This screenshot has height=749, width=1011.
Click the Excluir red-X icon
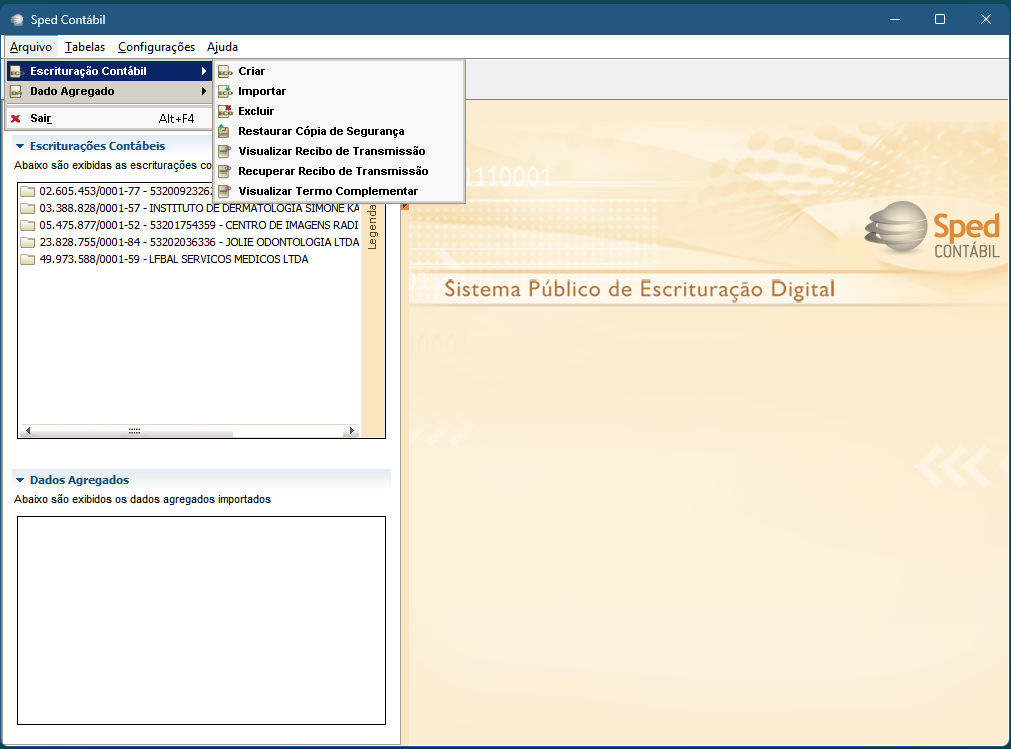click(x=225, y=112)
